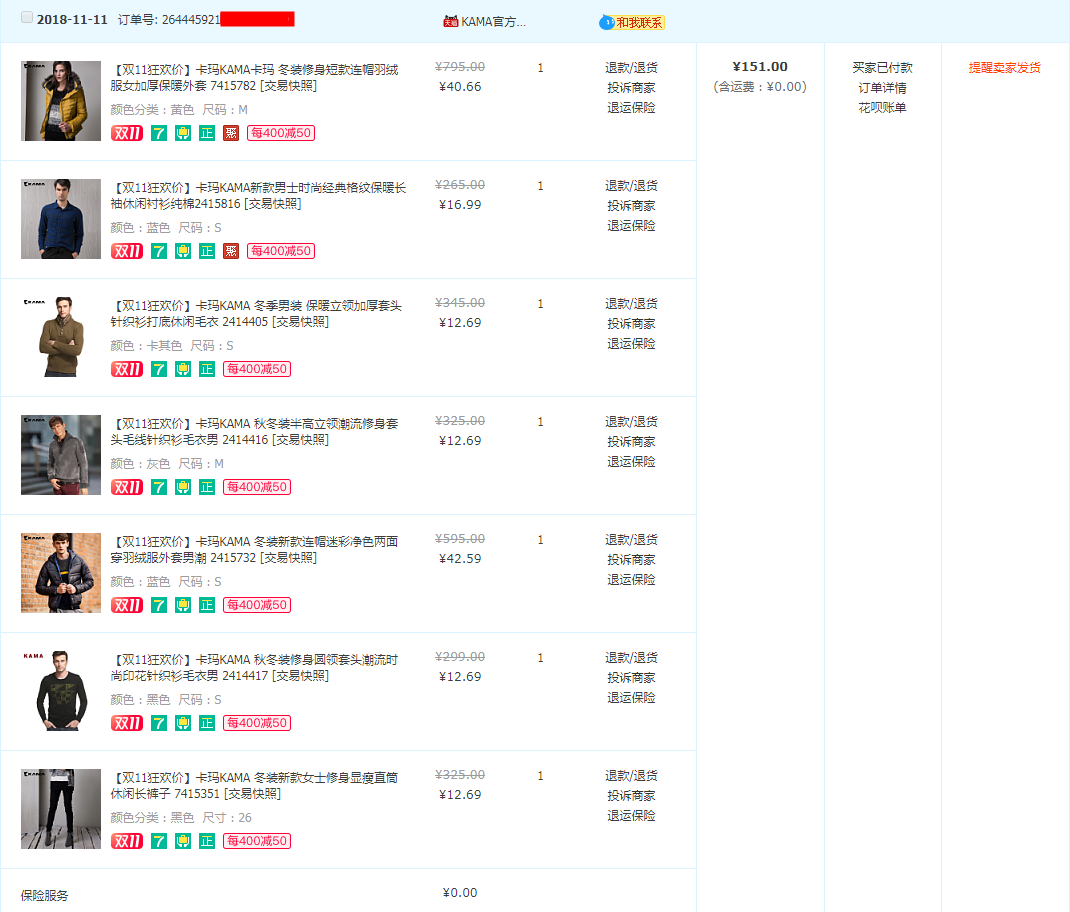Click the shield badge on shirt 2415816
Viewport: 1070px width, 912px height.
coord(183,251)
